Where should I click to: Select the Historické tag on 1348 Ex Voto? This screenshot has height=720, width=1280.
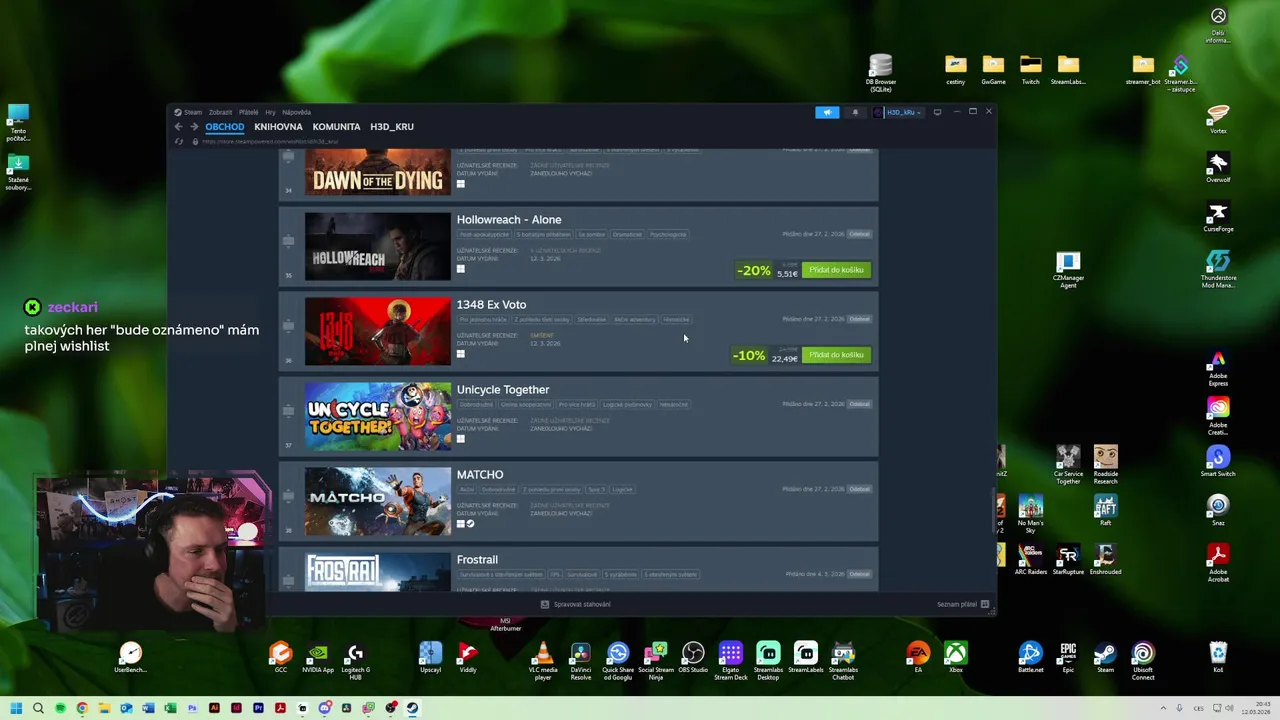tap(676, 320)
